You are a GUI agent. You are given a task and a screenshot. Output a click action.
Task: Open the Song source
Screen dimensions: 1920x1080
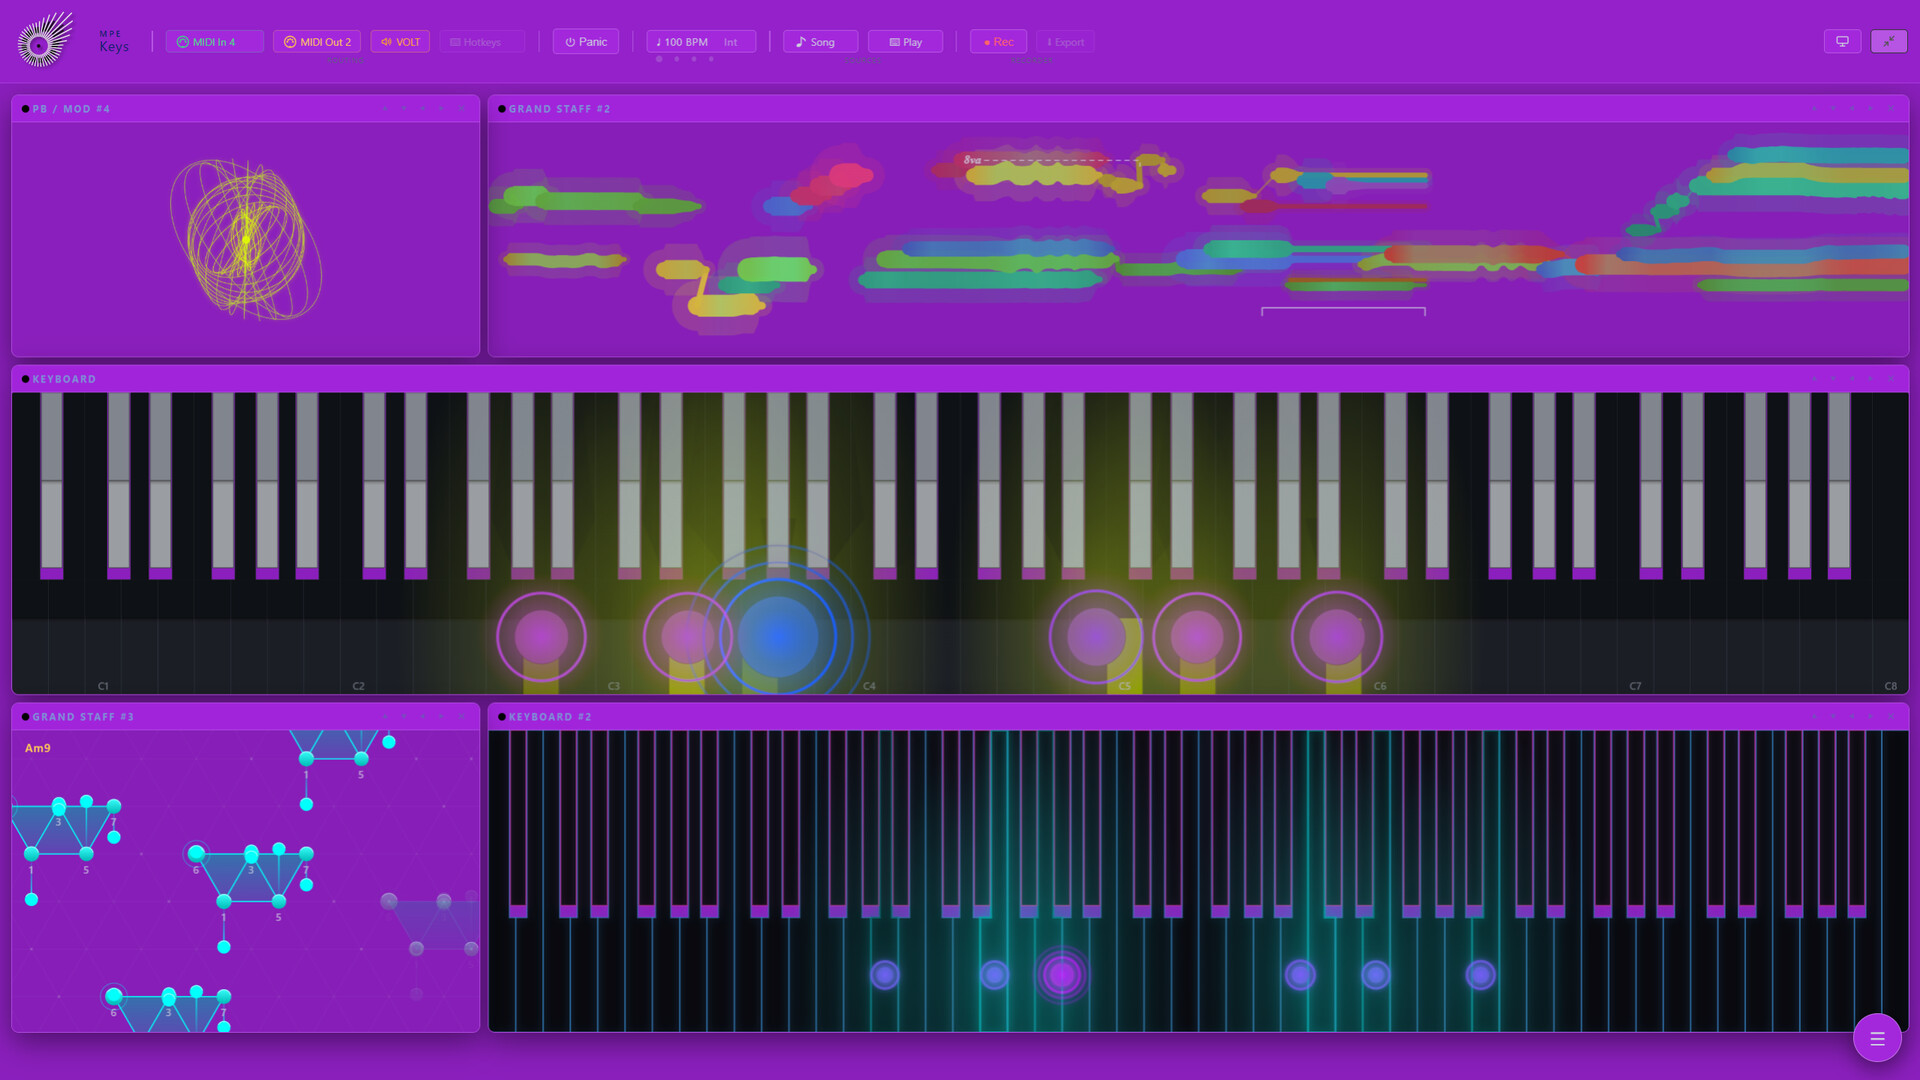[820, 42]
